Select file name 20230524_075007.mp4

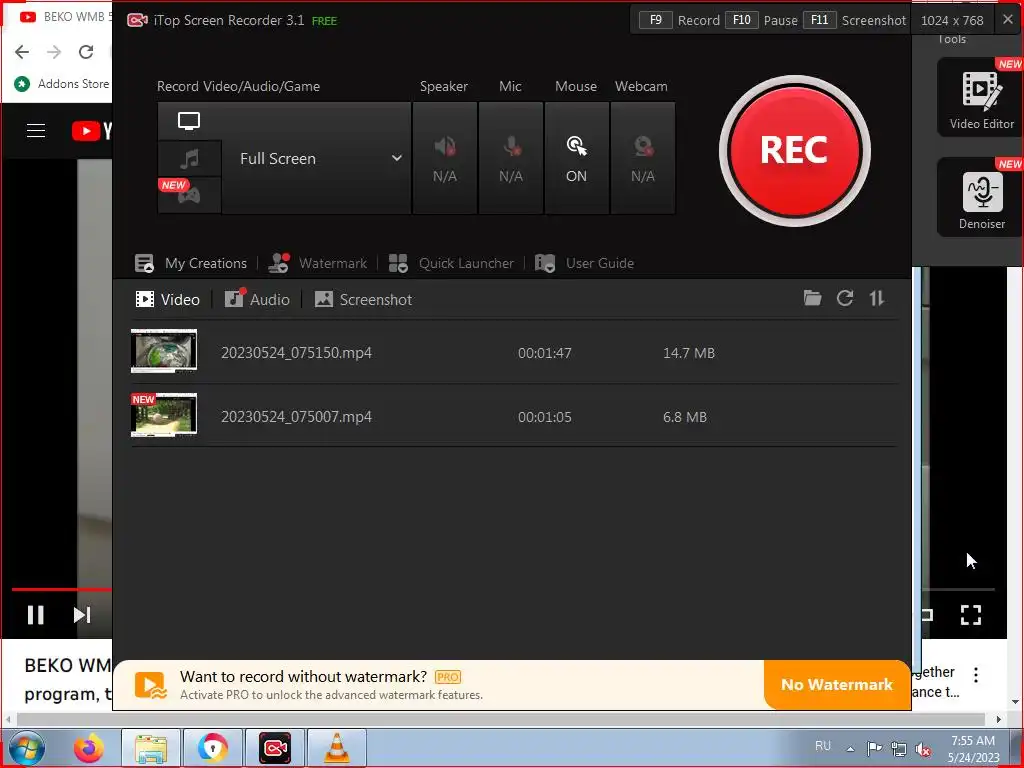296,417
